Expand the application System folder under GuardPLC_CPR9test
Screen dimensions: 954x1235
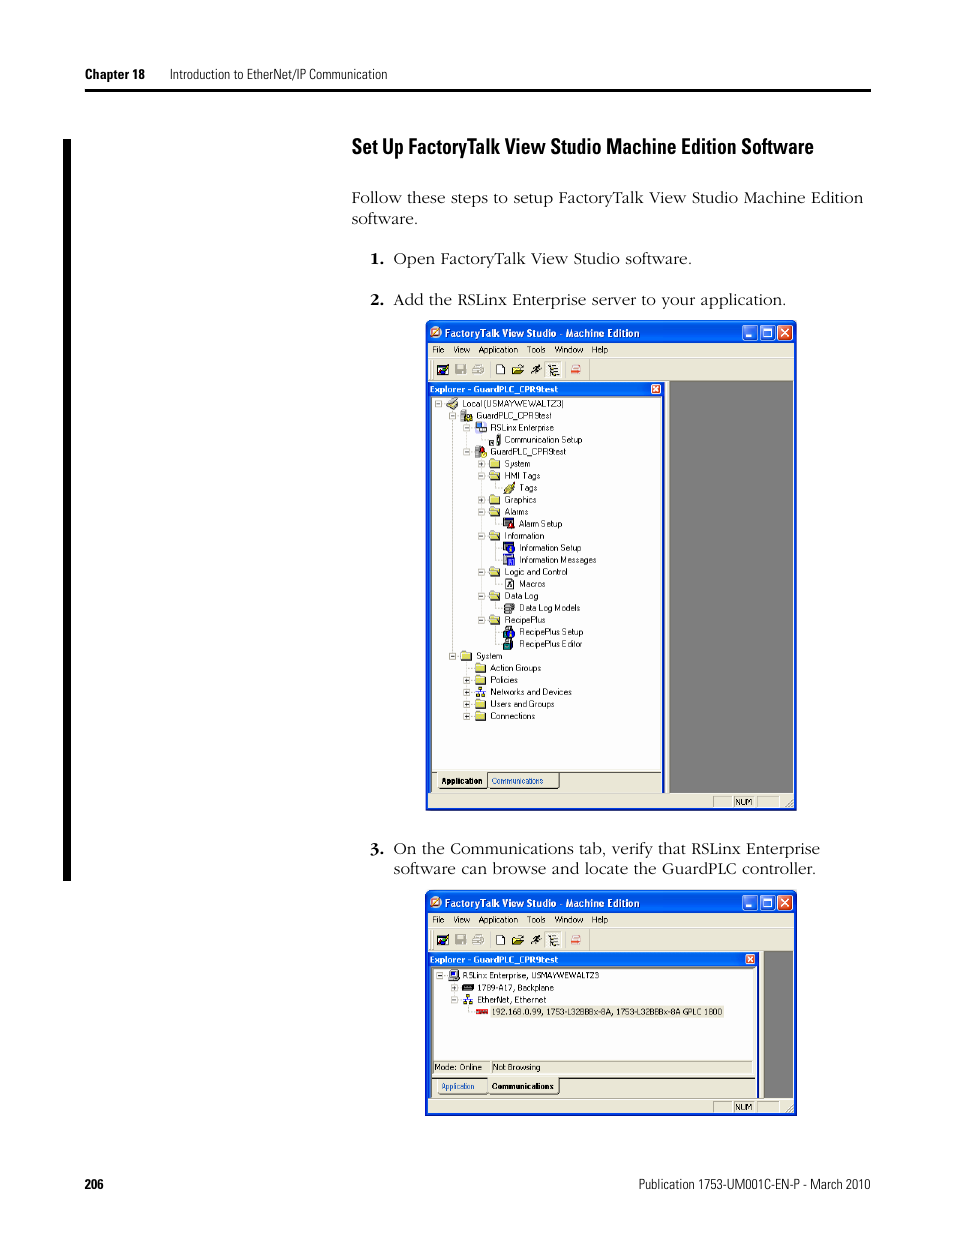click(481, 464)
